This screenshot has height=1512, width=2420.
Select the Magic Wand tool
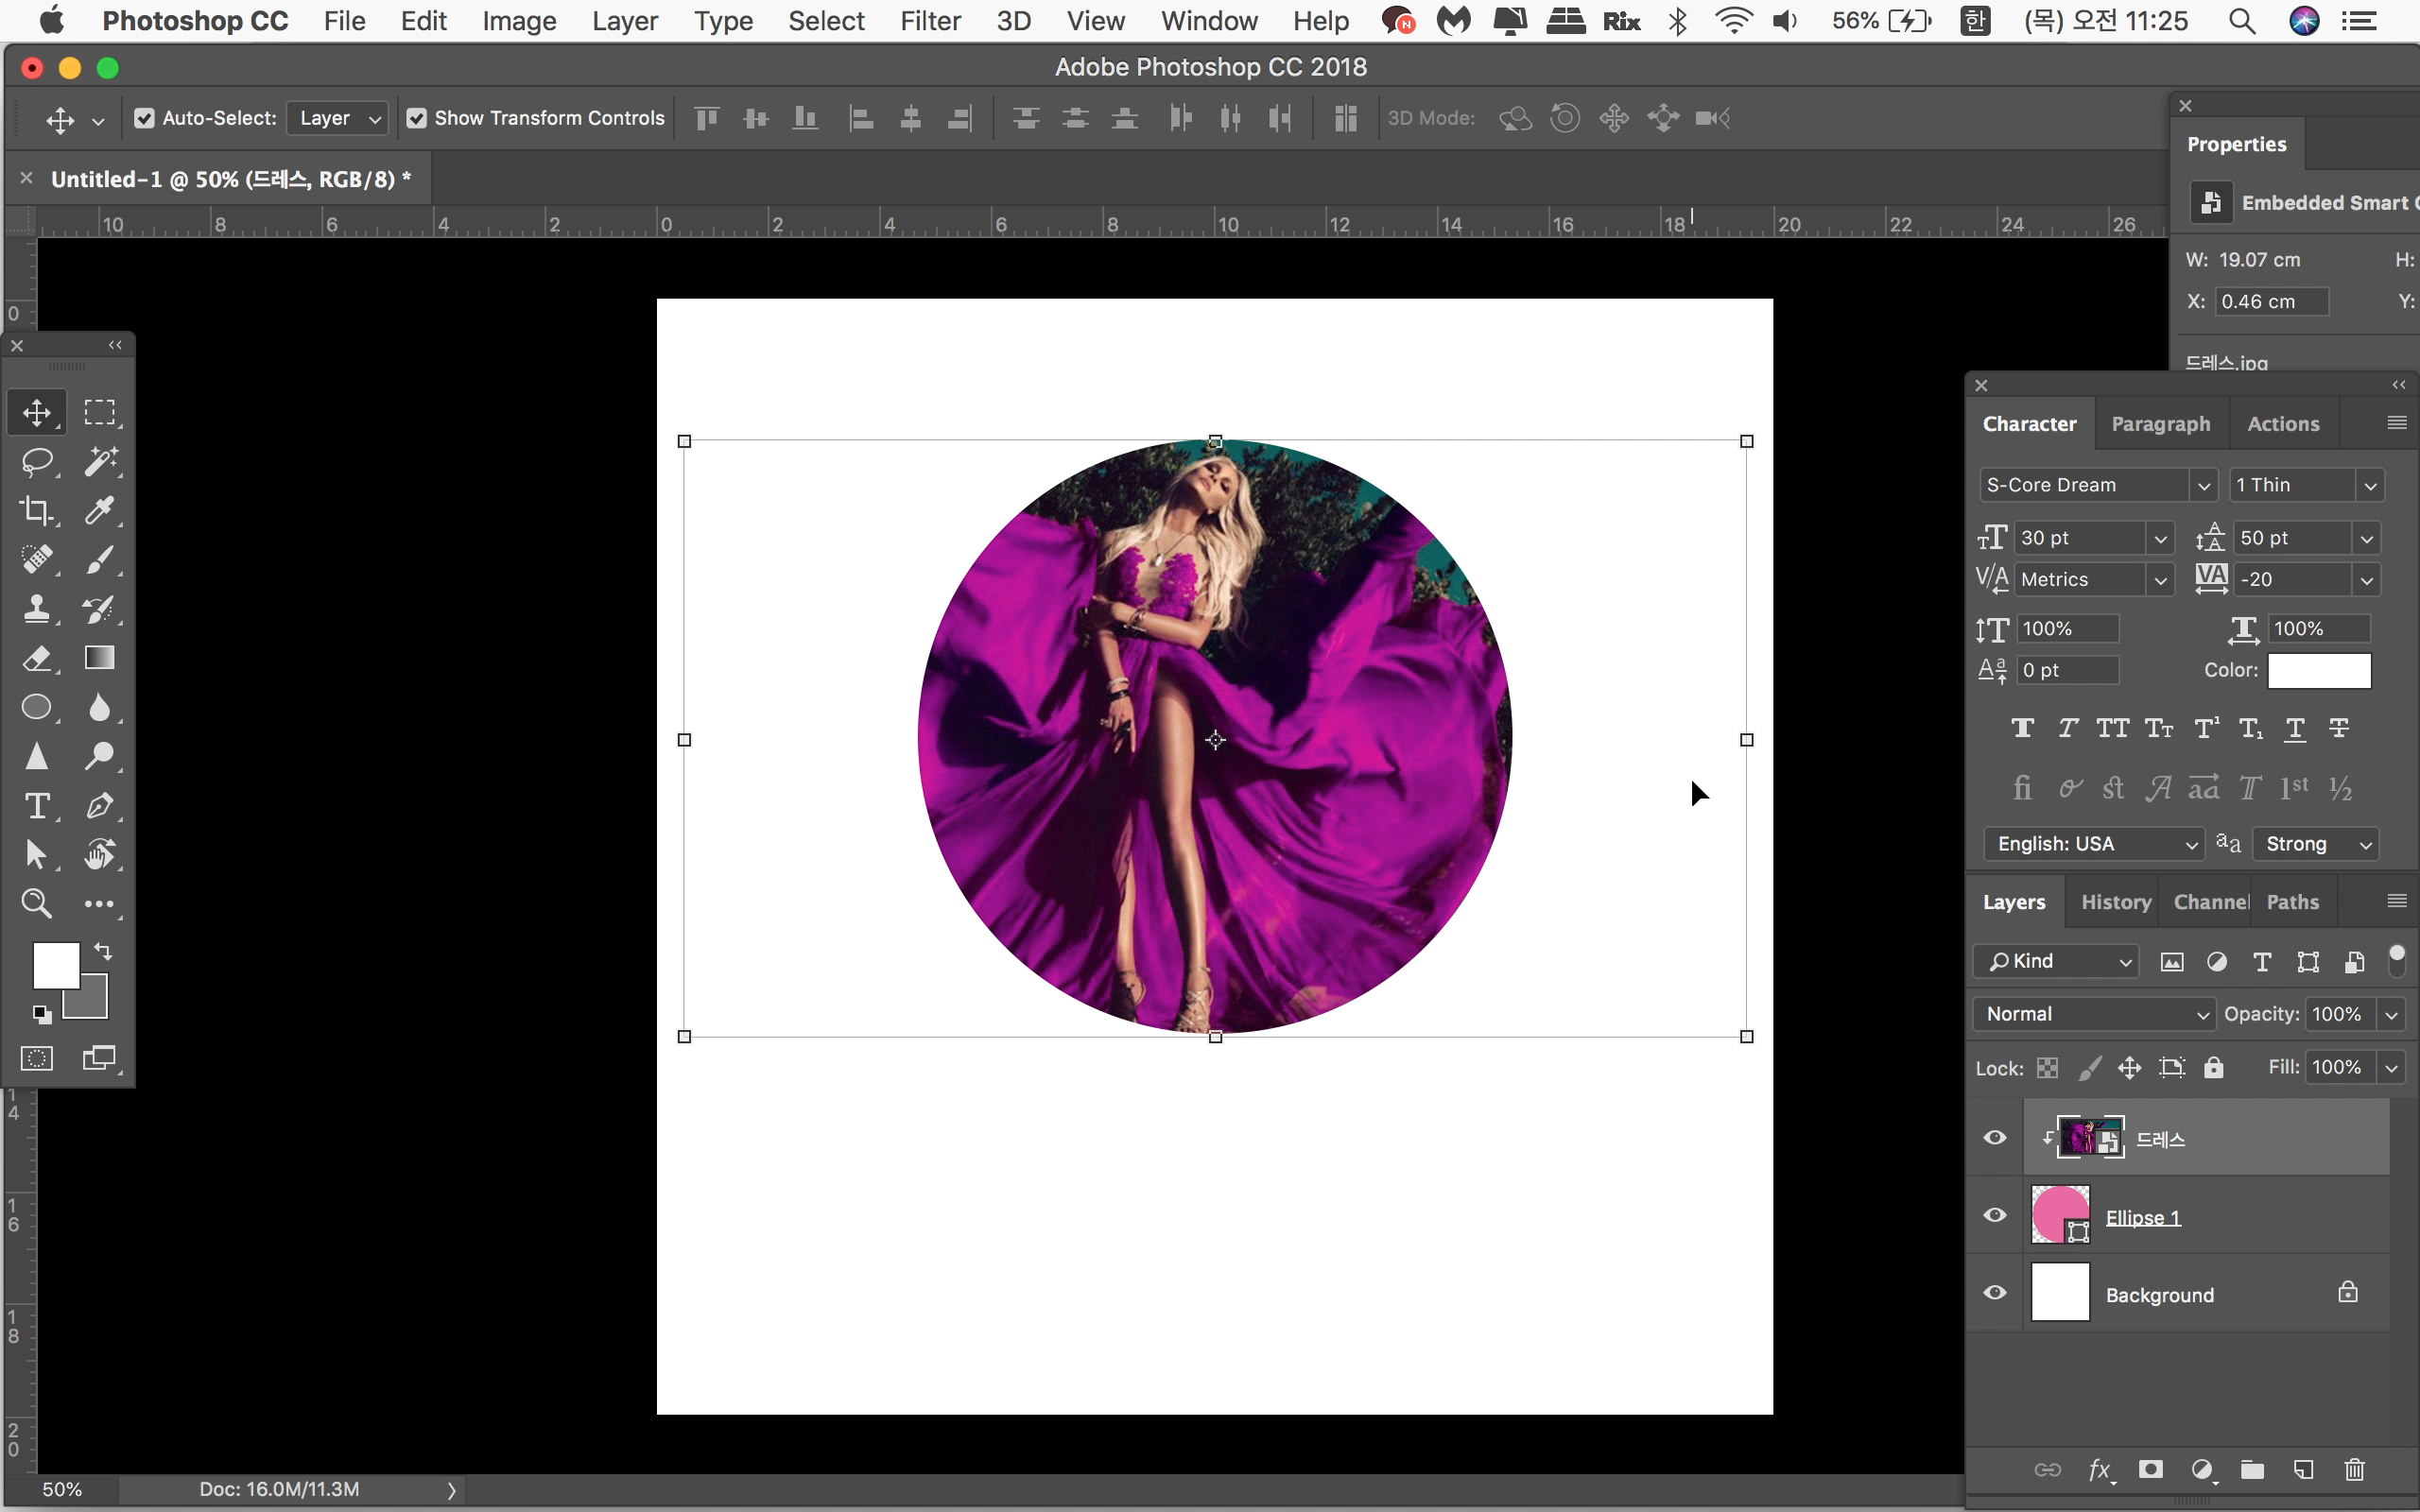pos(100,461)
